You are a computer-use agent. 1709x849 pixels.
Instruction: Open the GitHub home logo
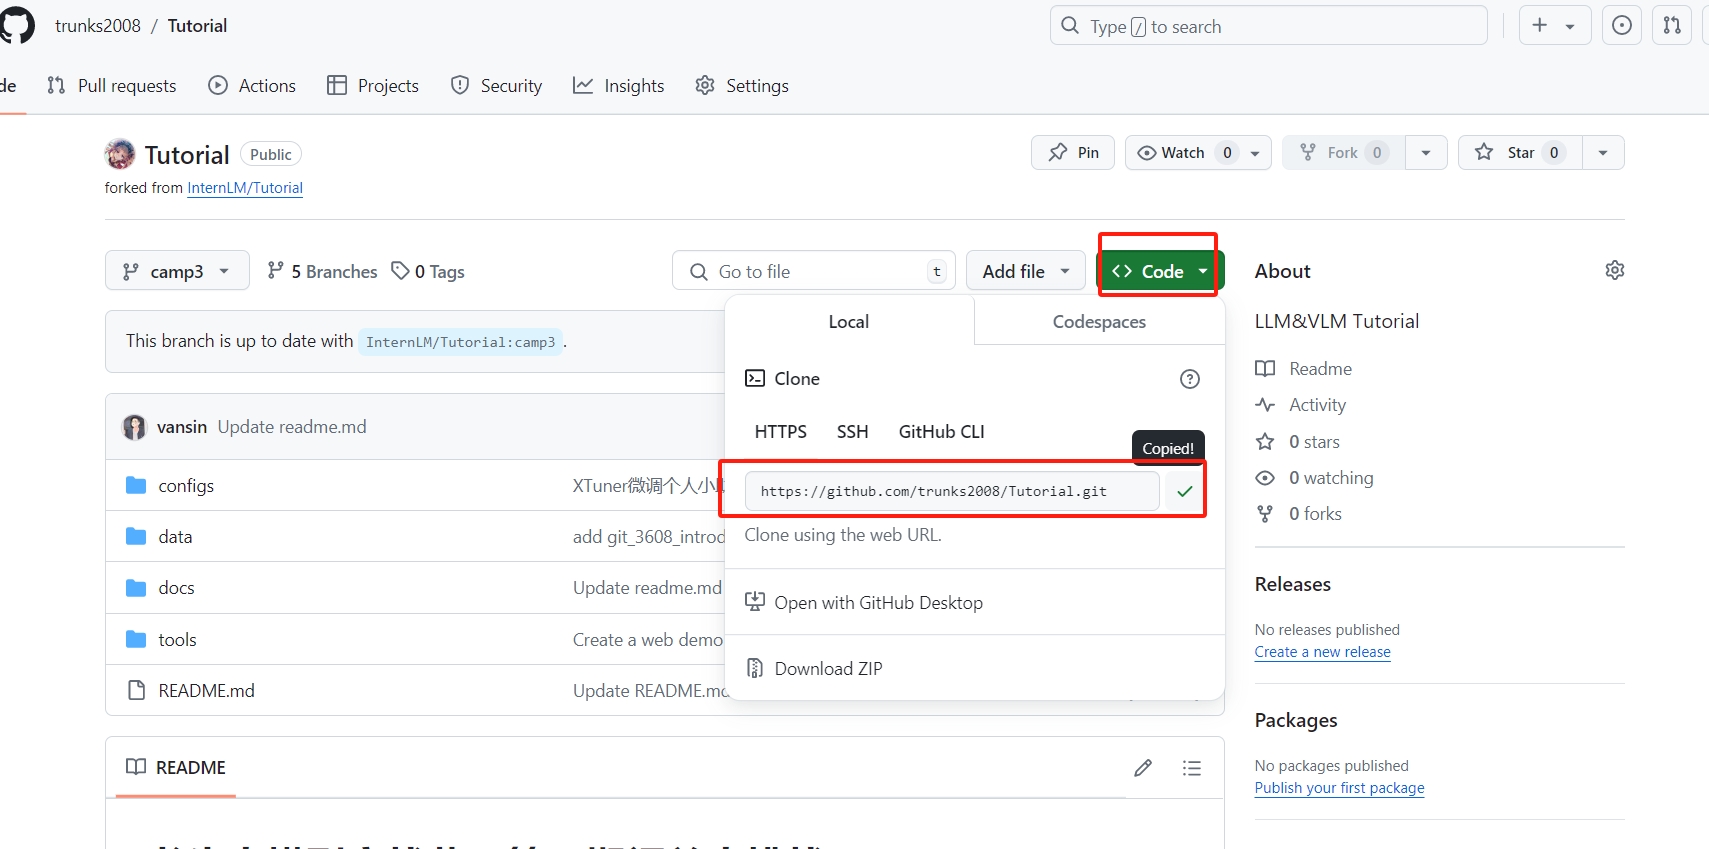pyautogui.click(x=16, y=25)
